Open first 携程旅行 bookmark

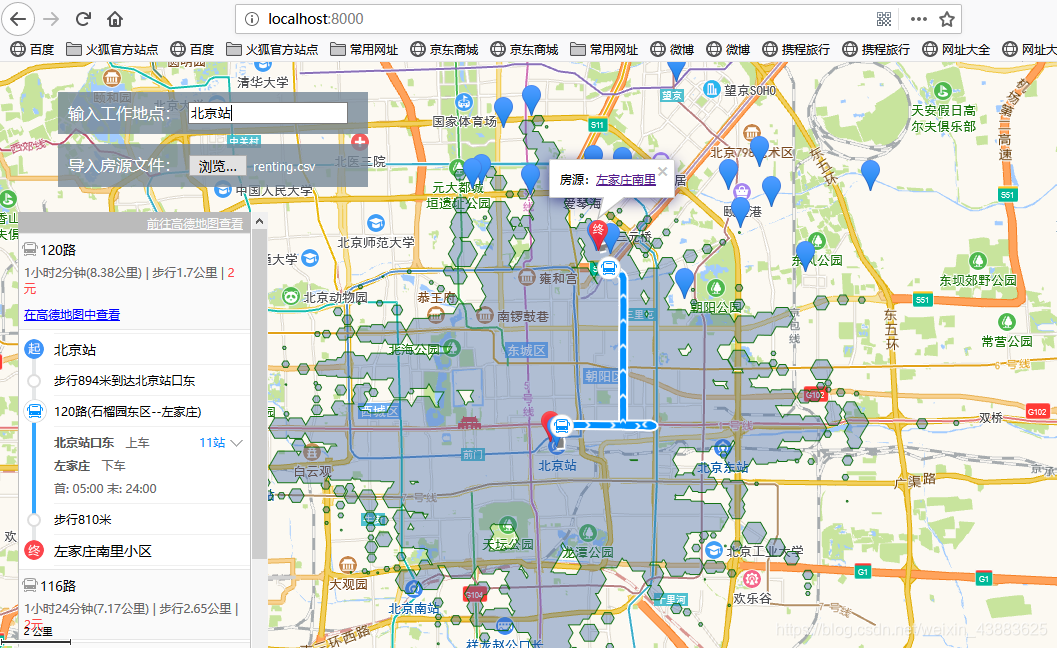[x=796, y=49]
